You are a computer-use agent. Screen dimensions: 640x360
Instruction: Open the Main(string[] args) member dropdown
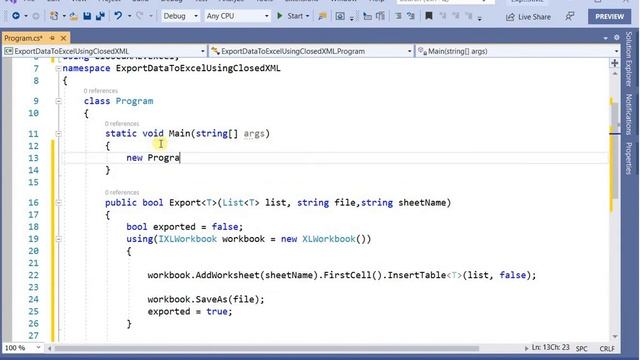coord(518,51)
